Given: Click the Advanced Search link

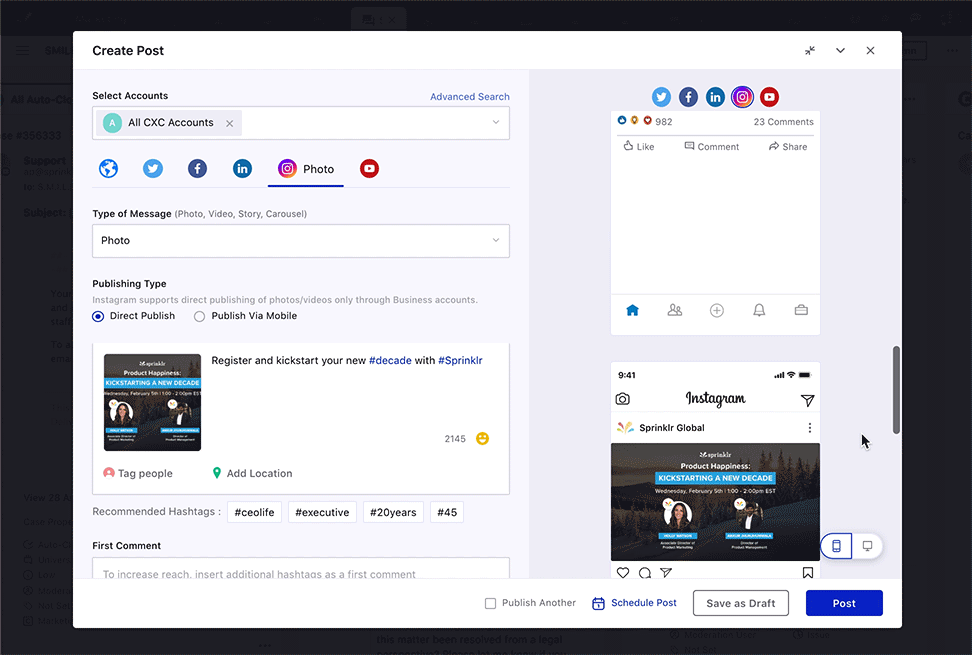Looking at the screenshot, I should [470, 97].
